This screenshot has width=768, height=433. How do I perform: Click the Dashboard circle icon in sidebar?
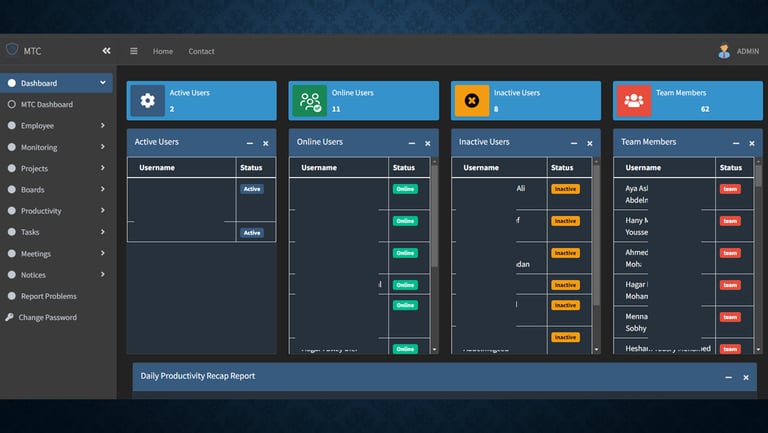point(12,83)
